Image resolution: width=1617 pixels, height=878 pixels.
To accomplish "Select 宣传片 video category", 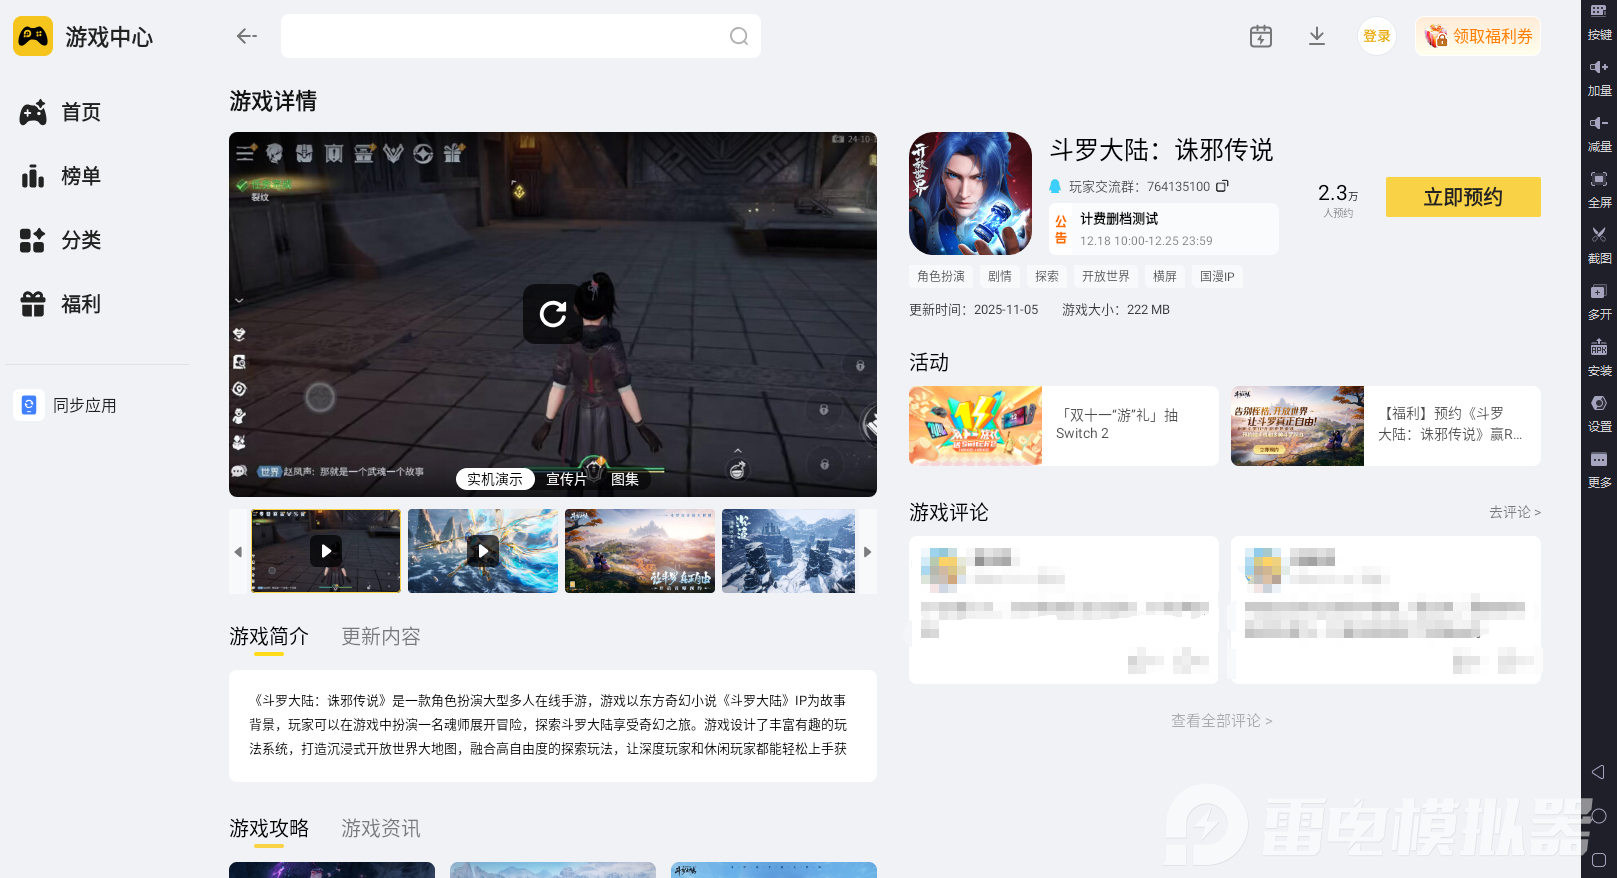I will pyautogui.click(x=566, y=479).
